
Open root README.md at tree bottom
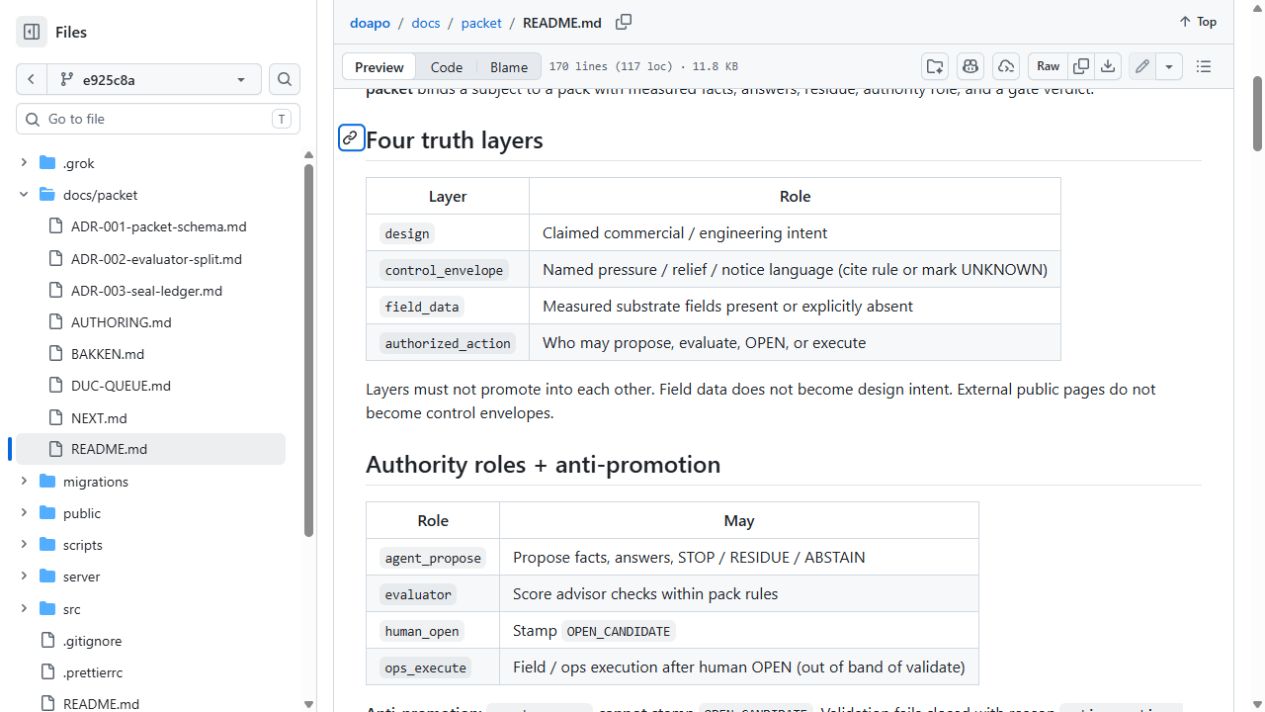pos(101,704)
